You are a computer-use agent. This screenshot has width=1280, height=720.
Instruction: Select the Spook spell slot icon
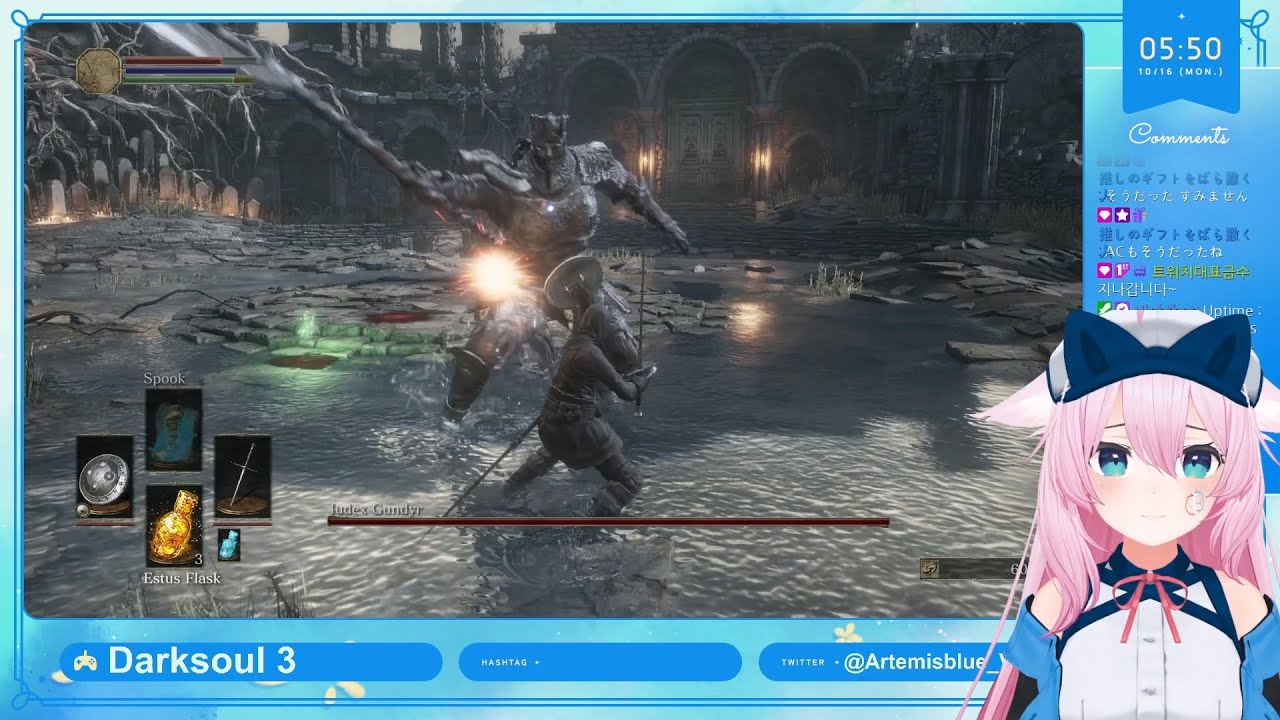[174, 429]
